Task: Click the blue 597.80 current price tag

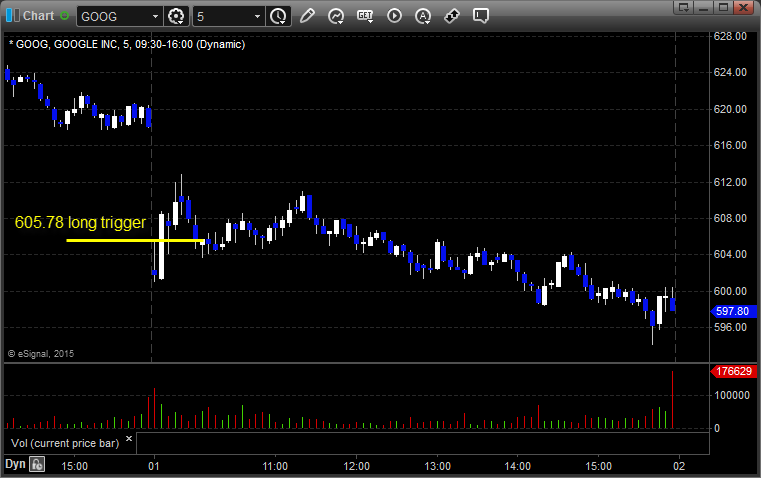Action: [733, 311]
